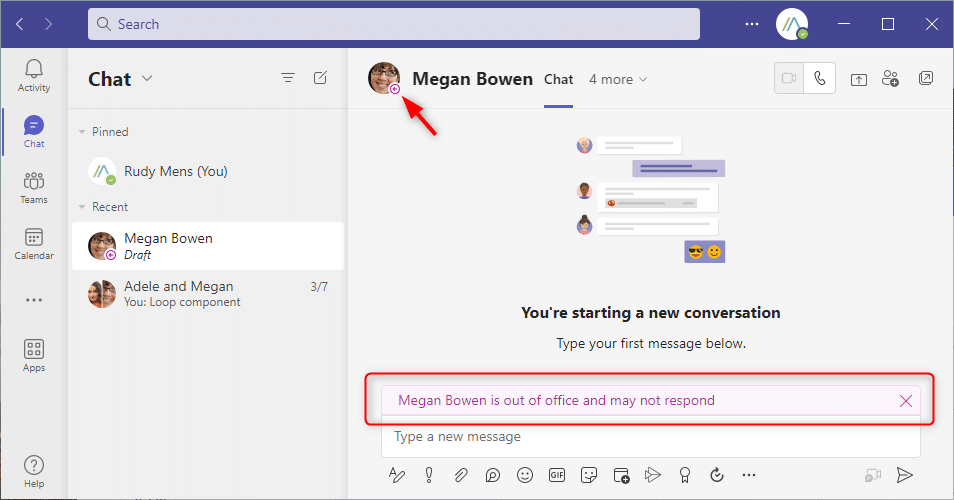Collapse the Pinned chats section
The width and height of the screenshot is (954, 500).
click(83, 132)
